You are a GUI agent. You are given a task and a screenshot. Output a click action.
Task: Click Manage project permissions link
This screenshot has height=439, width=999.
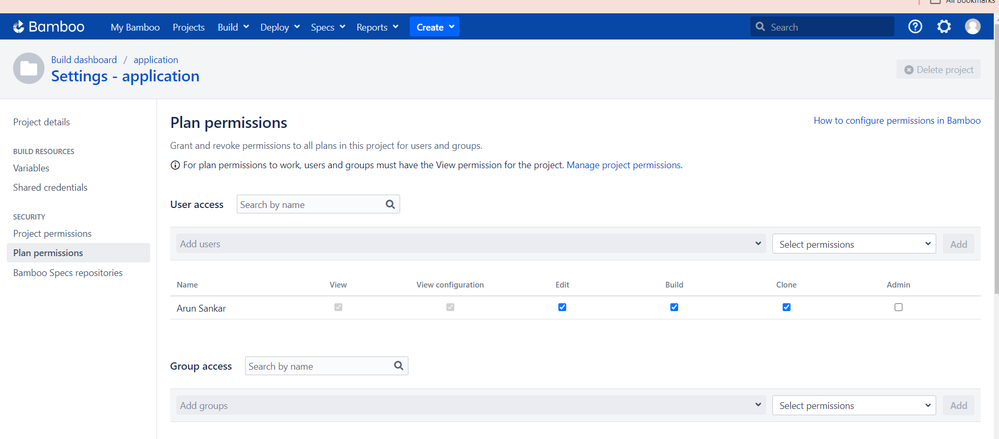pyautogui.click(x=624, y=165)
